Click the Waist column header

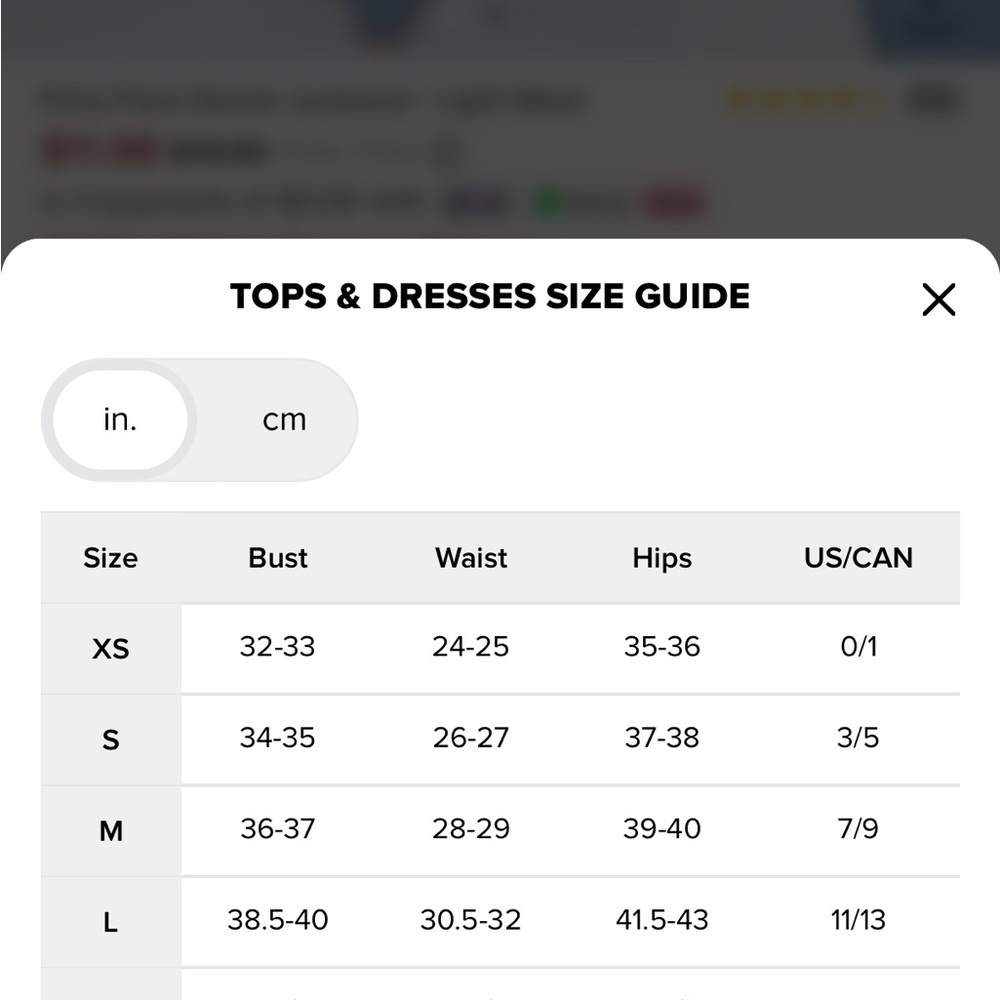click(471, 558)
